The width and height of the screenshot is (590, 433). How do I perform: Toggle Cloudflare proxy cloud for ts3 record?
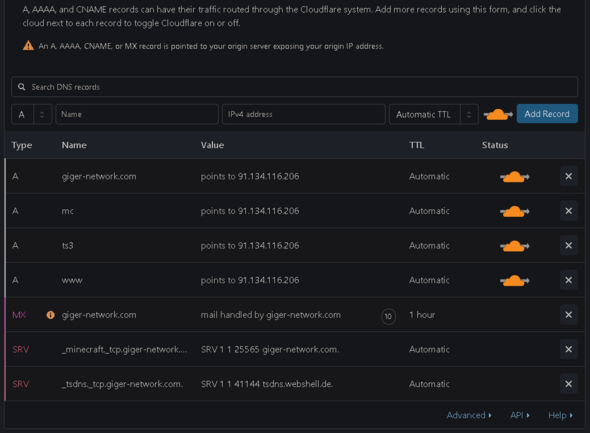coord(514,246)
